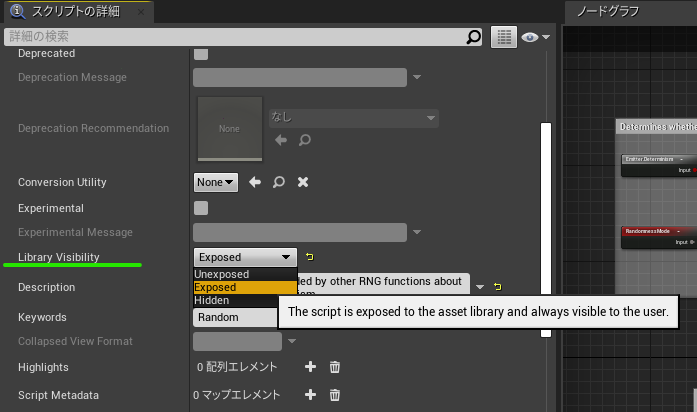
Task: Click the Experimental property label
Action: (x=51, y=208)
